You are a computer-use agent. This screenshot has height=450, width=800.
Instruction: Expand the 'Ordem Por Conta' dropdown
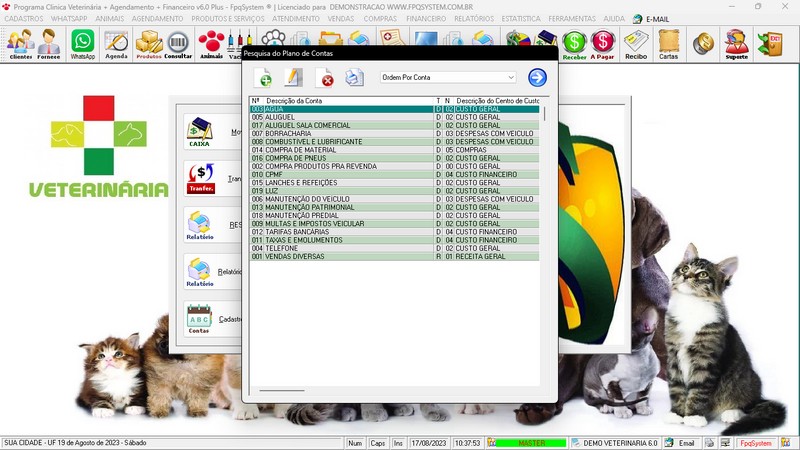[510, 77]
